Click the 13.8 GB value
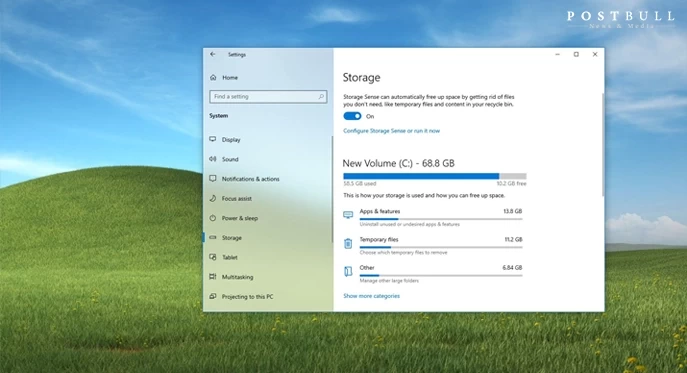This screenshot has height=373, width=687. [x=513, y=211]
